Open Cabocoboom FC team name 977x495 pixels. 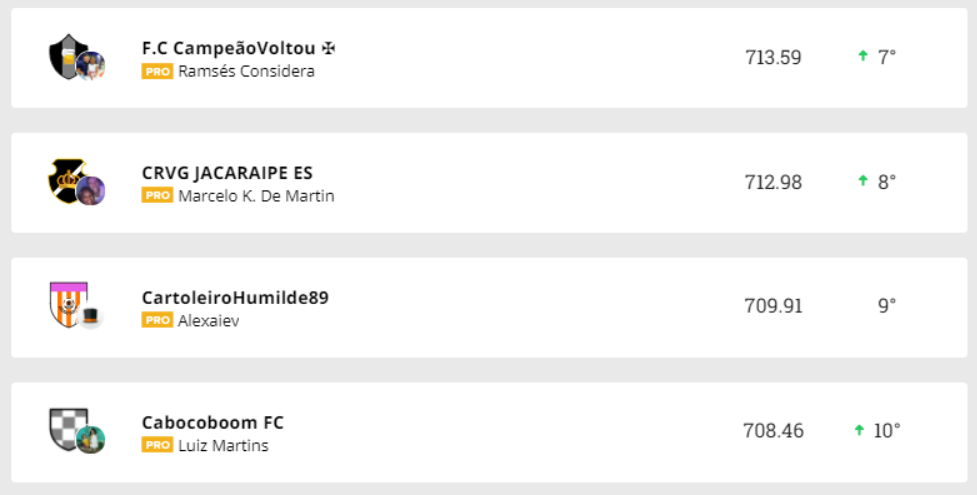pos(213,423)
